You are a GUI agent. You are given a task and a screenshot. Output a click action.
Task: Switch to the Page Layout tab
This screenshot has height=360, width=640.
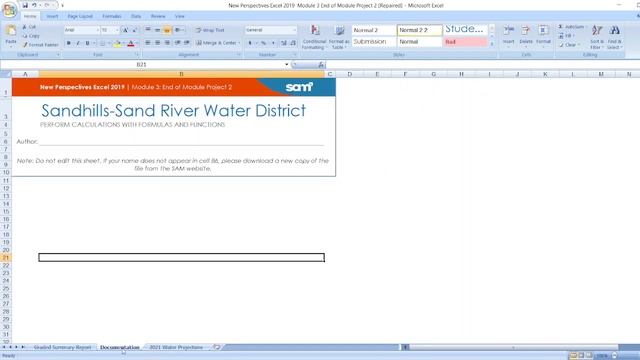click(x=80, y=16)
